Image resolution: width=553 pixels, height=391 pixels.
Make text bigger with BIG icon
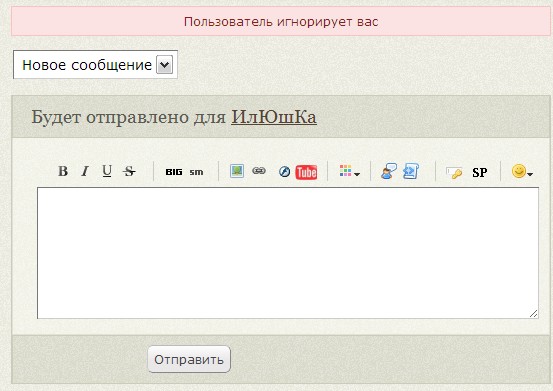(x=174, y=172)
